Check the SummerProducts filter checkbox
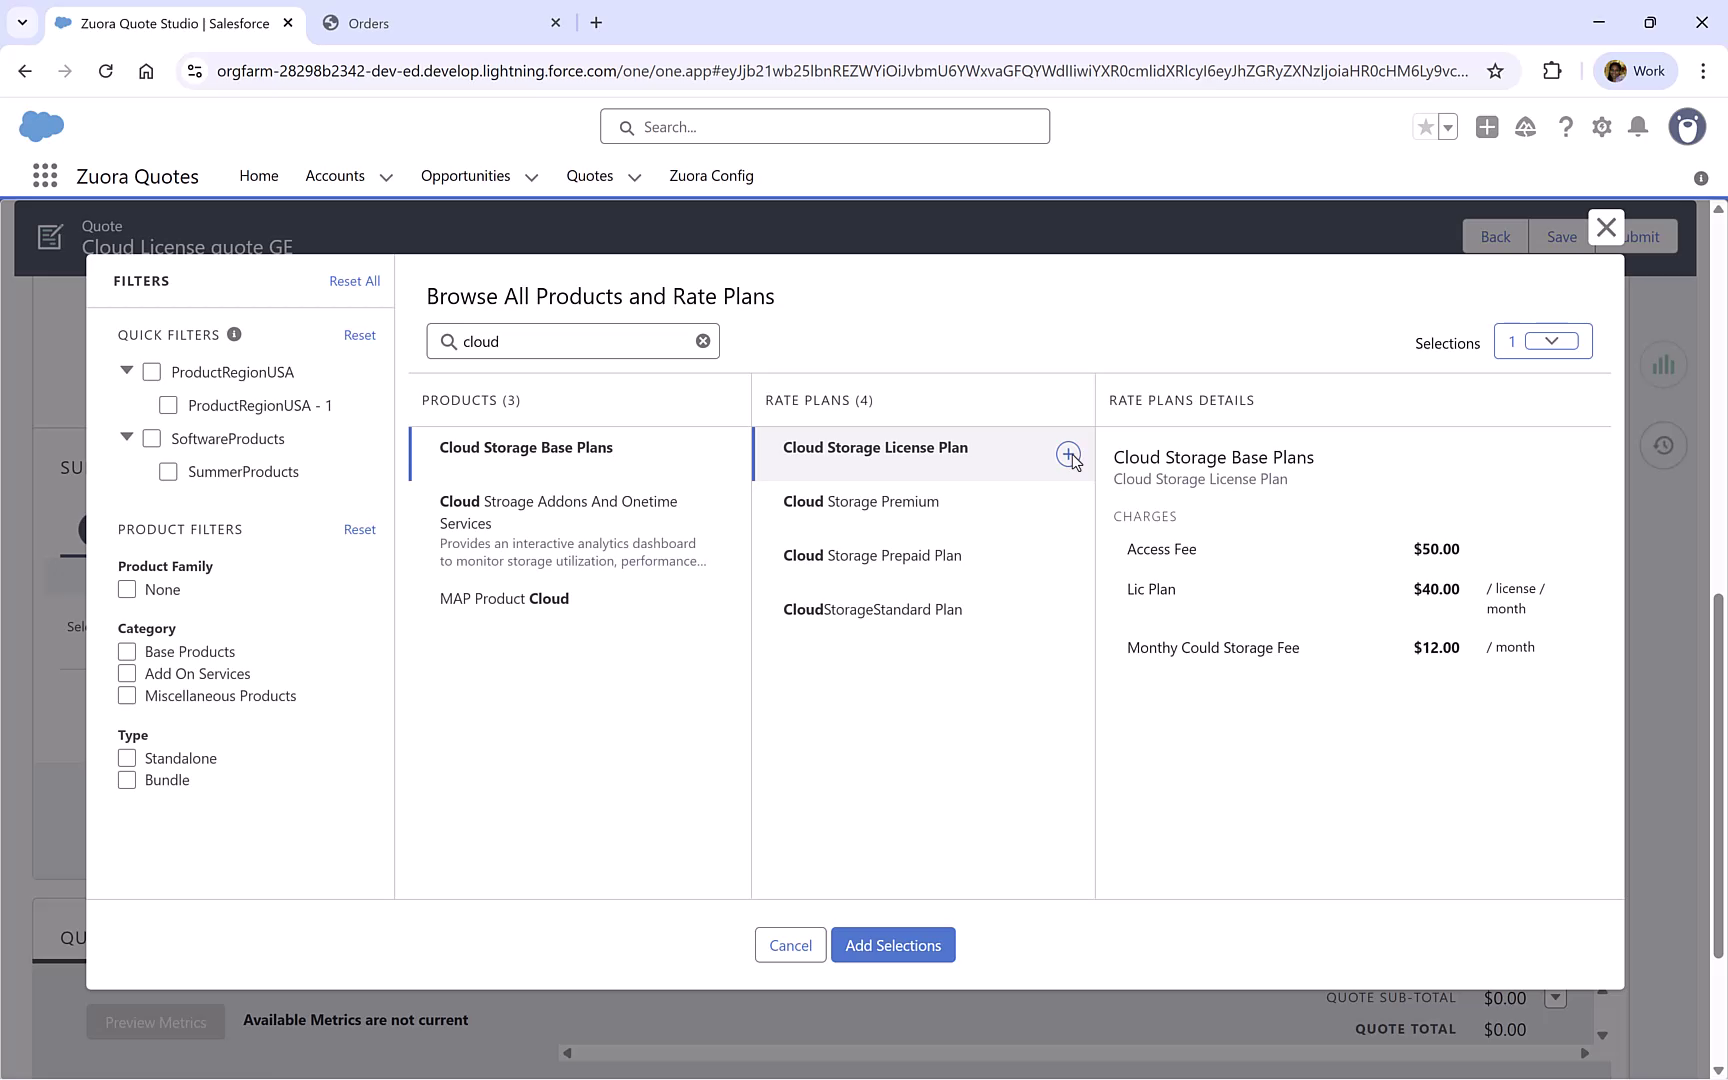Viewport: 1728px width, 1080px height. coord(168,471)
